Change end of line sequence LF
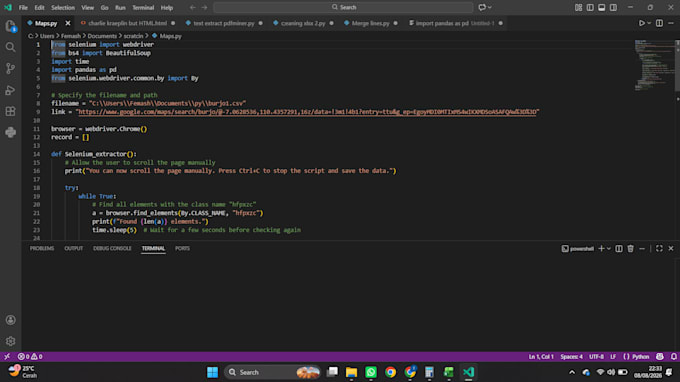This screenshot has width=680, height=382. (x=613, y=356)
